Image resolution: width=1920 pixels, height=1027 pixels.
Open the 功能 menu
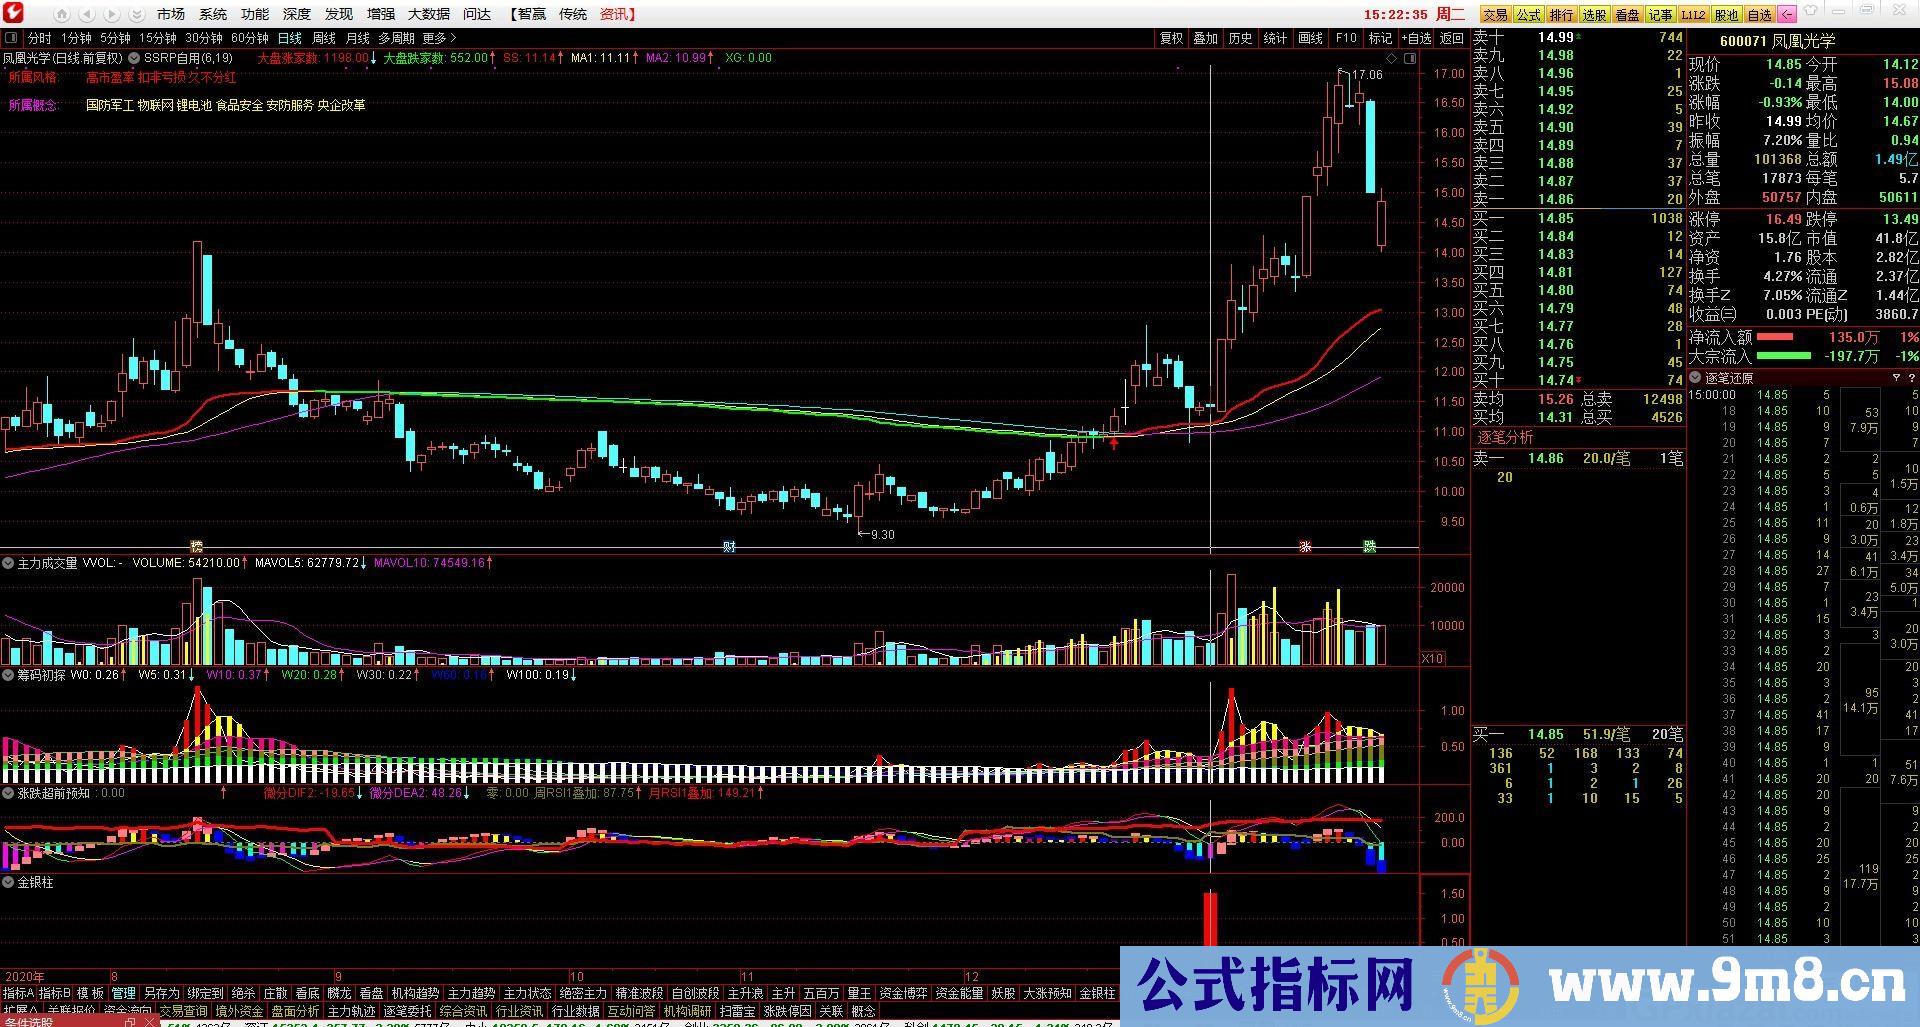pyautogui.click(x=255, y=14)
